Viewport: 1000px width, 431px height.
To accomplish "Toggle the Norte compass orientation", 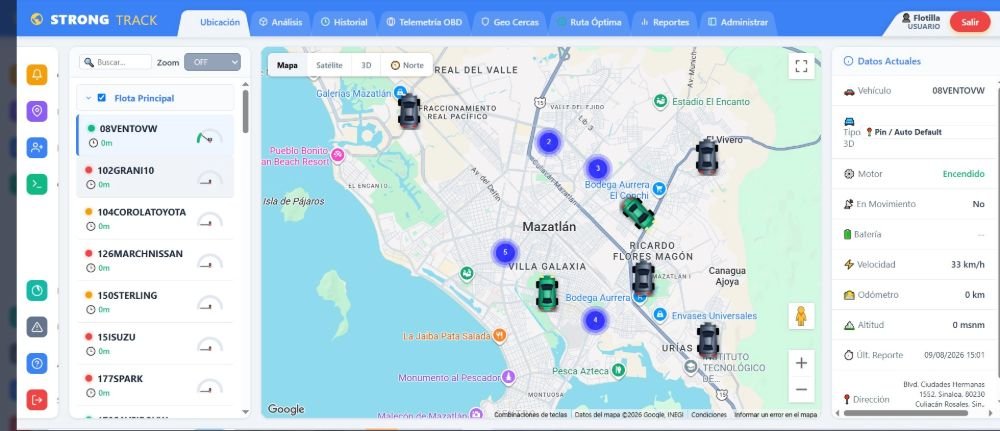I will coord(407,65).
